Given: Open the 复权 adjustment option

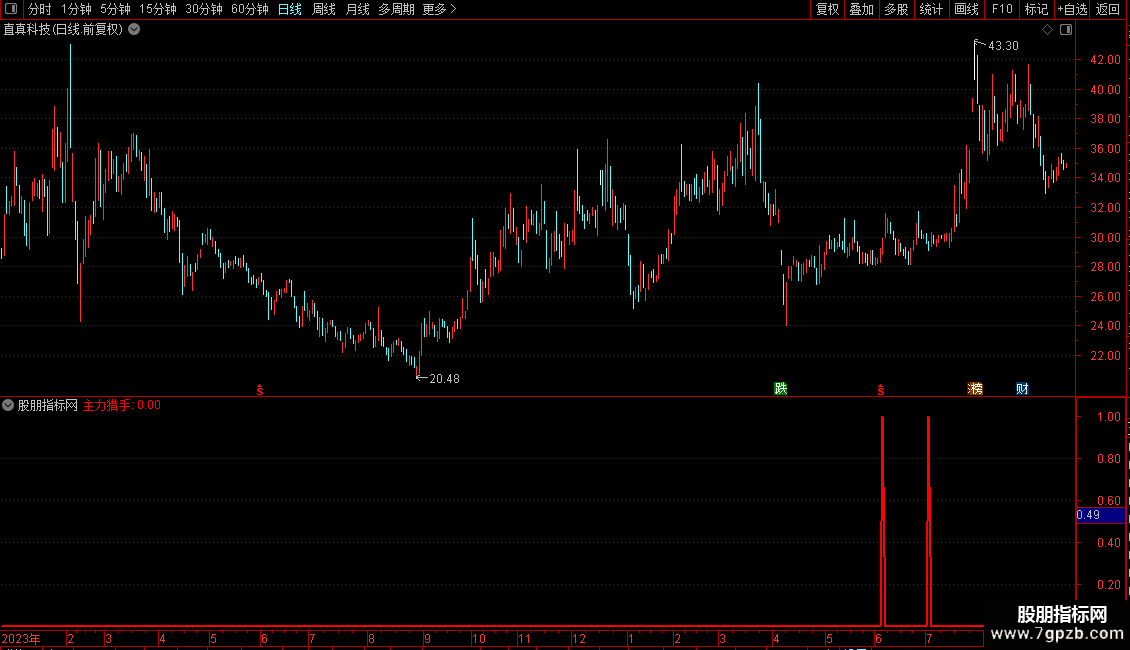Looking at the screenshot, I should tap(827, 9).
